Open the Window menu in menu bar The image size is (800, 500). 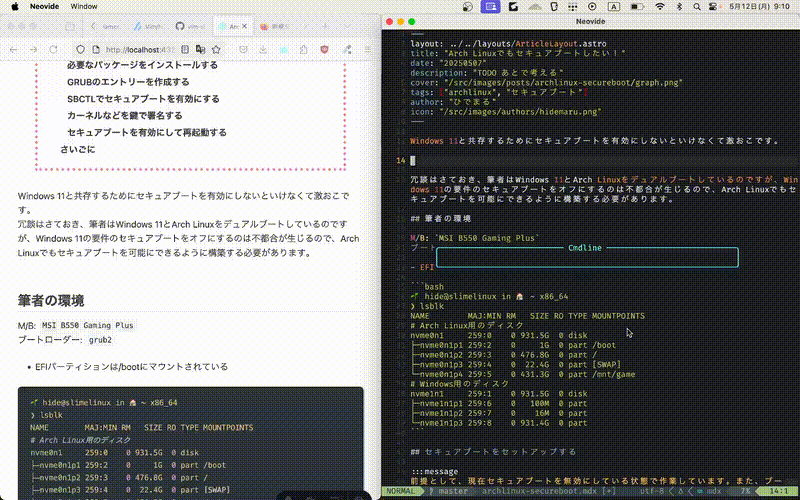(84, 7)
